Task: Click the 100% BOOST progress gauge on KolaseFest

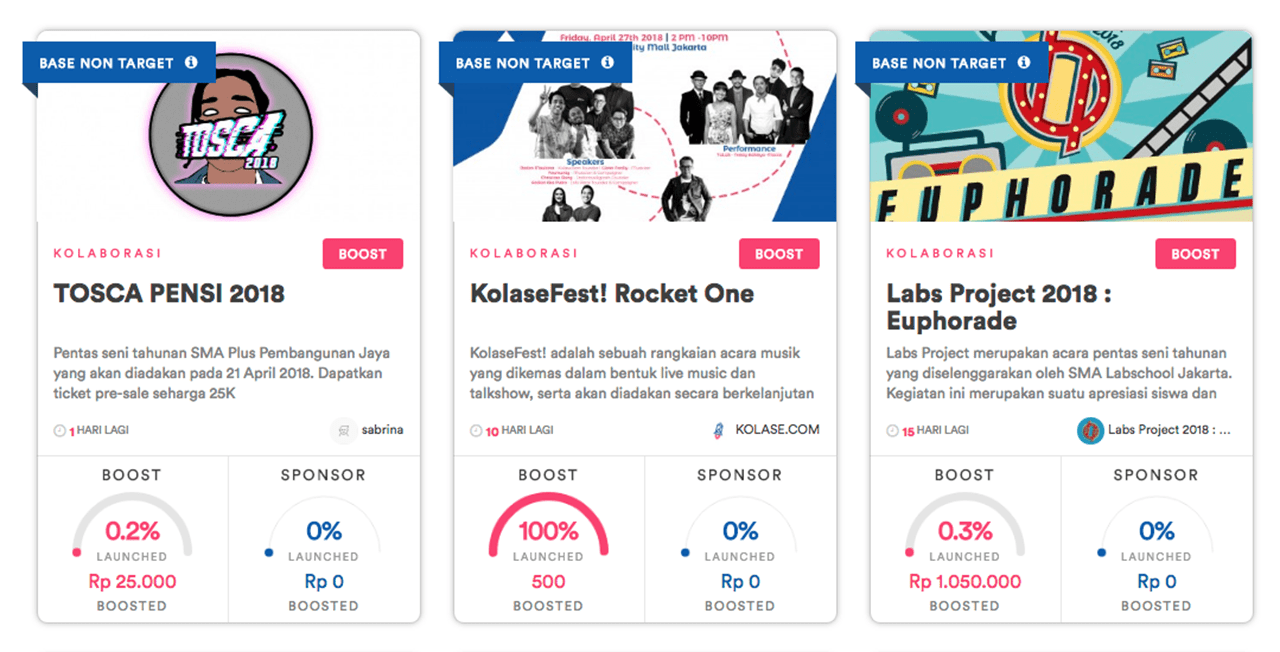Action: (548, 530)
